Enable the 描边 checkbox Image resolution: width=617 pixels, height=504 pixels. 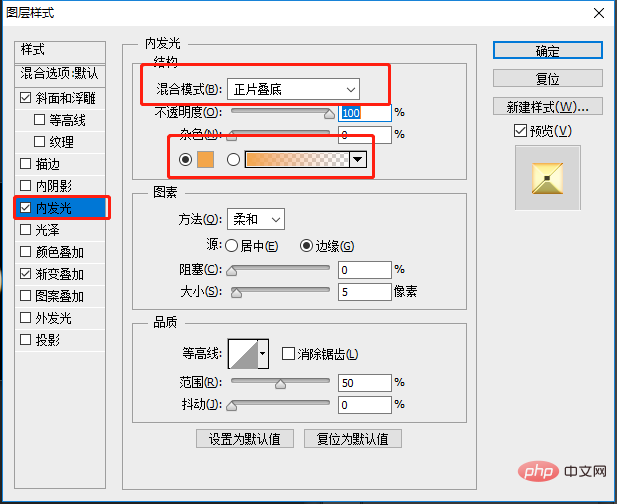[x=26, y=164]
